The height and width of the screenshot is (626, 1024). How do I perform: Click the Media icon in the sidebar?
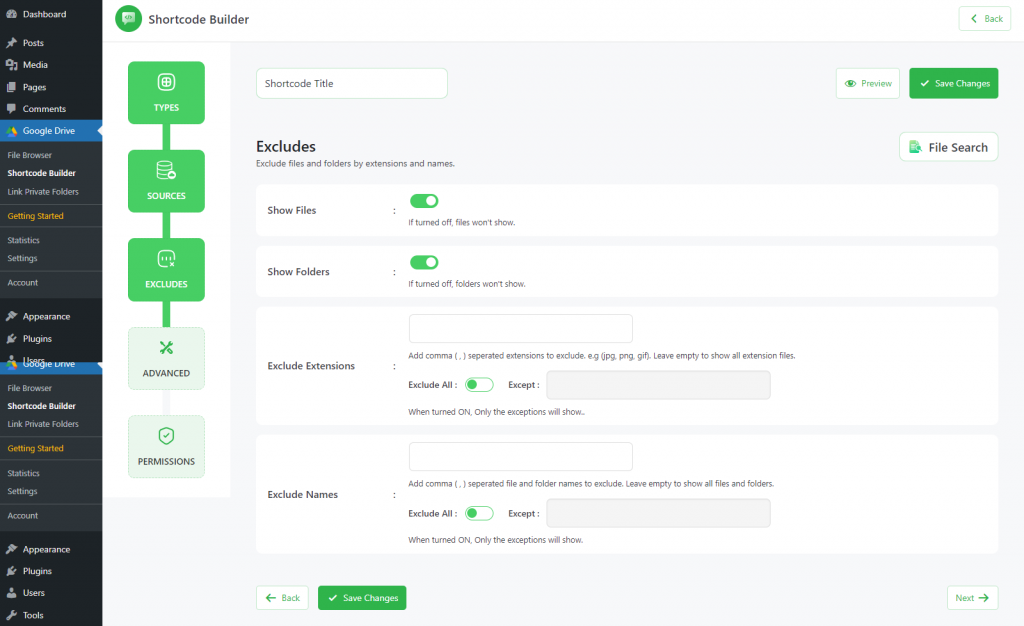pyautogui.click(x=11, y=65)
